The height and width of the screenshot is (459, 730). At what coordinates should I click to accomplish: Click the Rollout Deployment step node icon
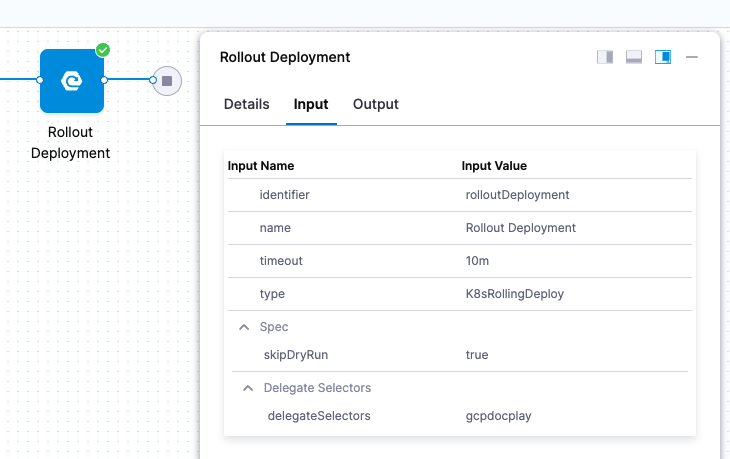(72, 80)
